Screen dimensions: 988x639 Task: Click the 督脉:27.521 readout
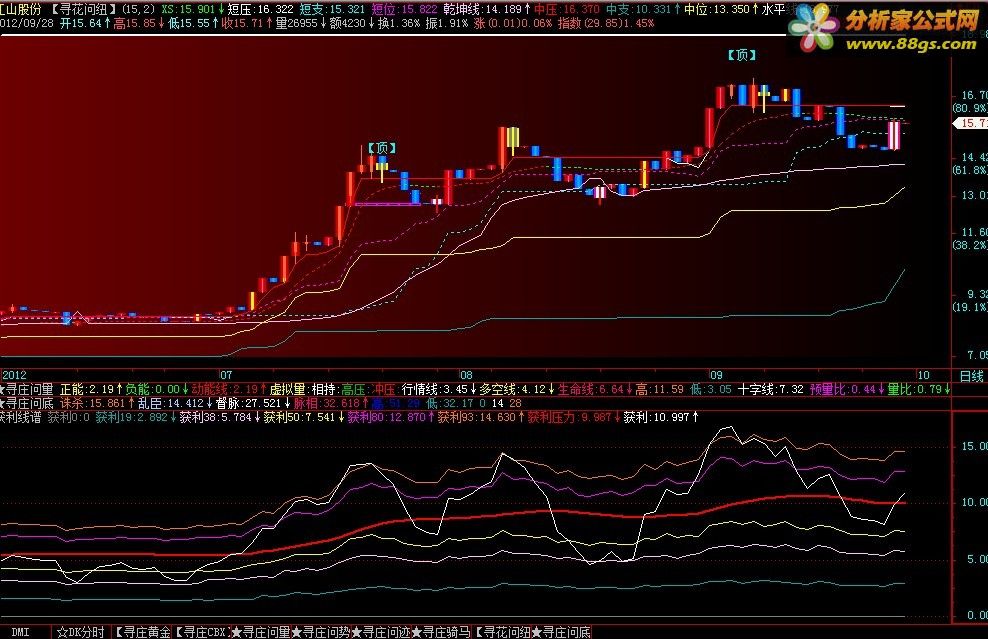(253, 403)
